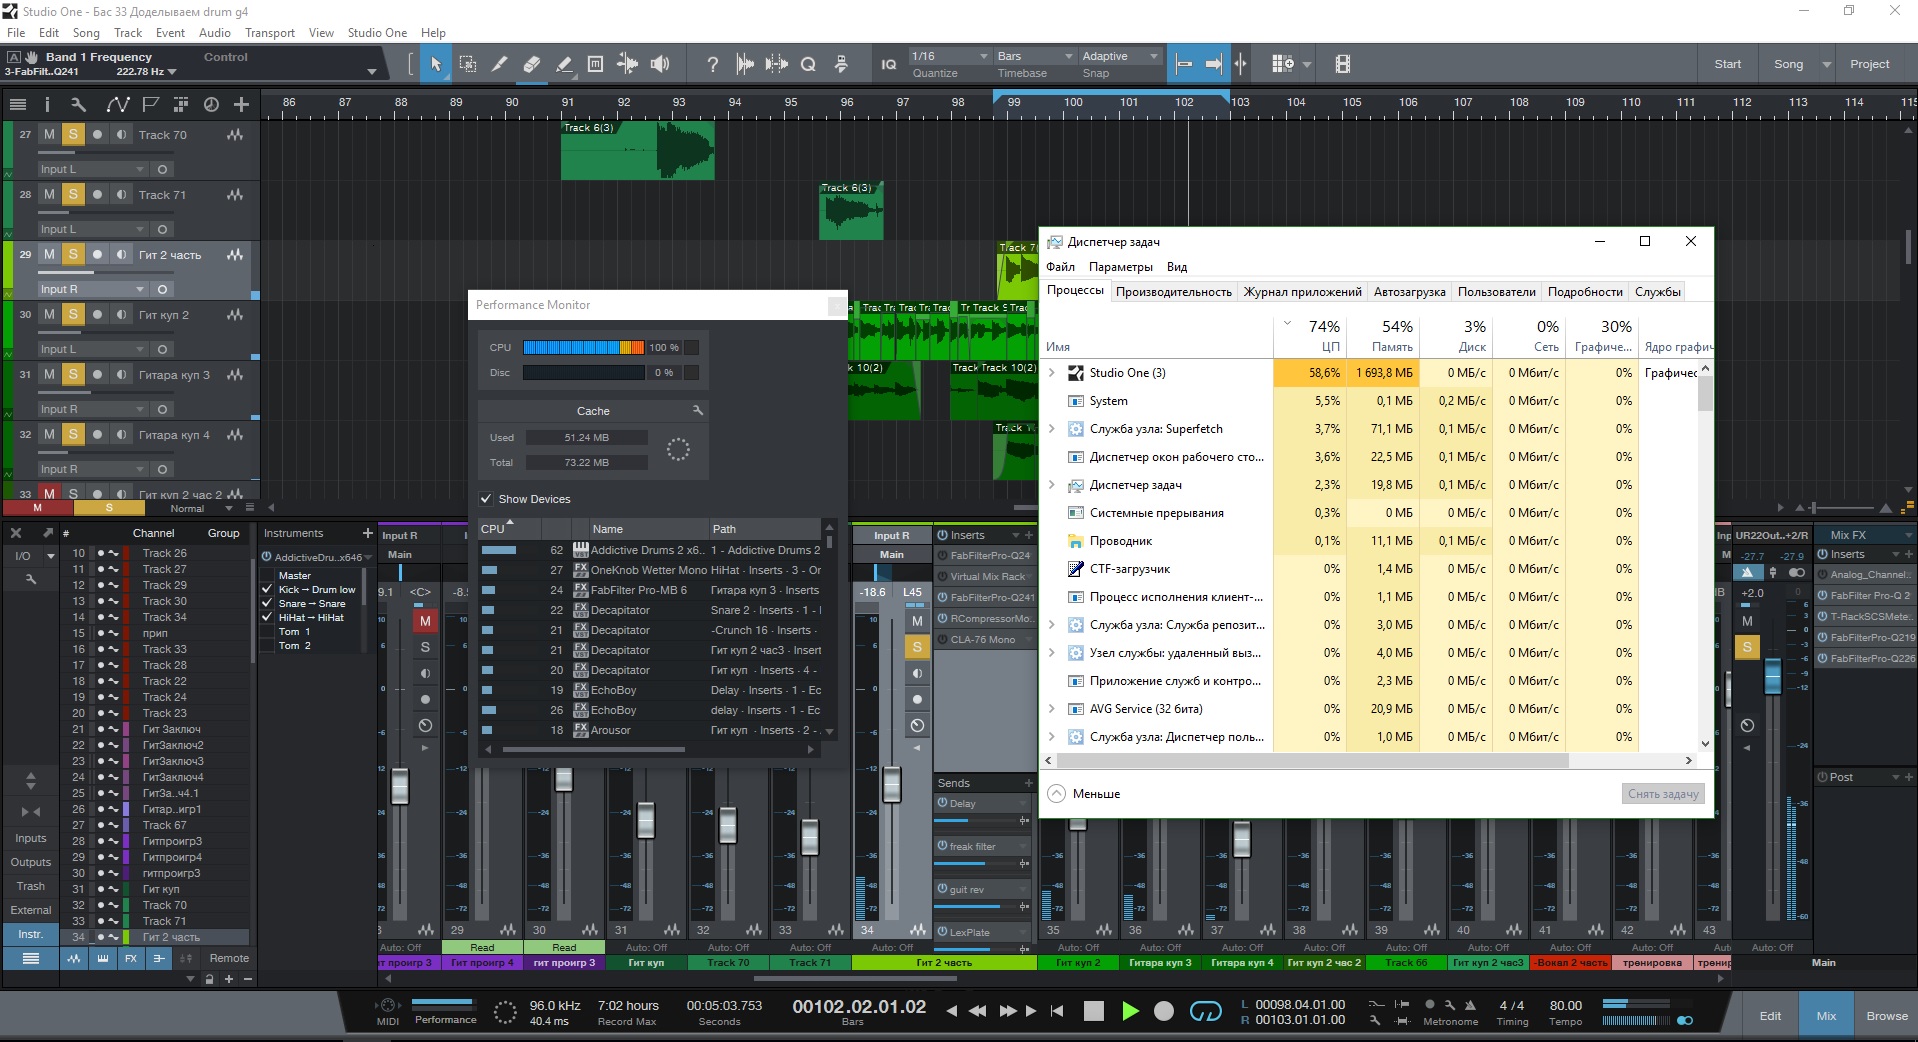Click the IQ input quantize button
Screen dimensions: 1918x1042
coord(888,64)
